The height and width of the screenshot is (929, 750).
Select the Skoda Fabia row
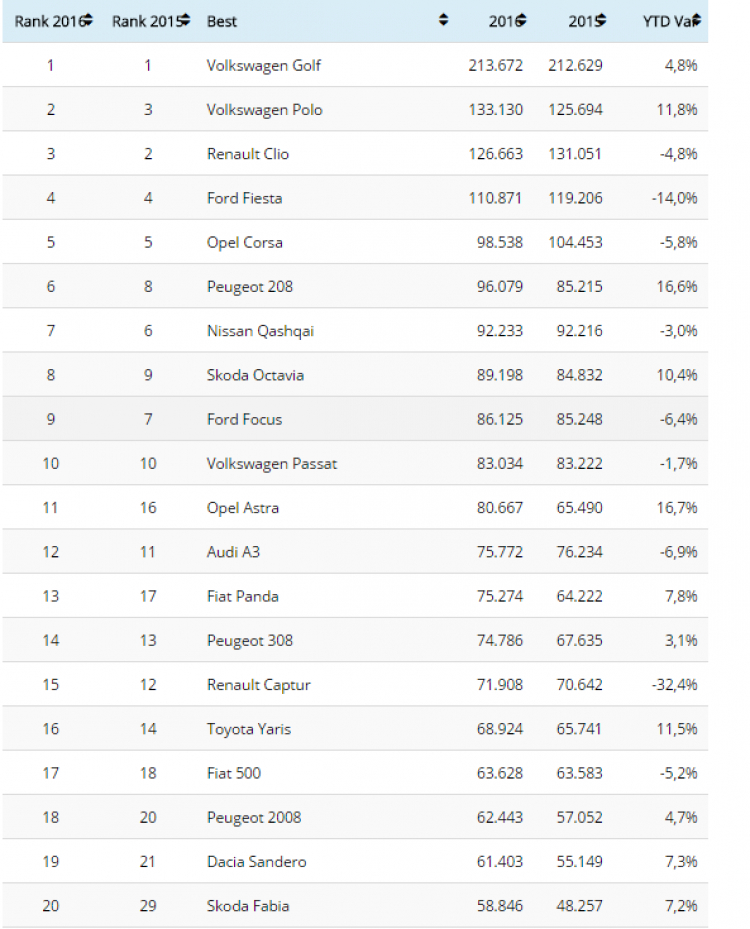point(355,905)
